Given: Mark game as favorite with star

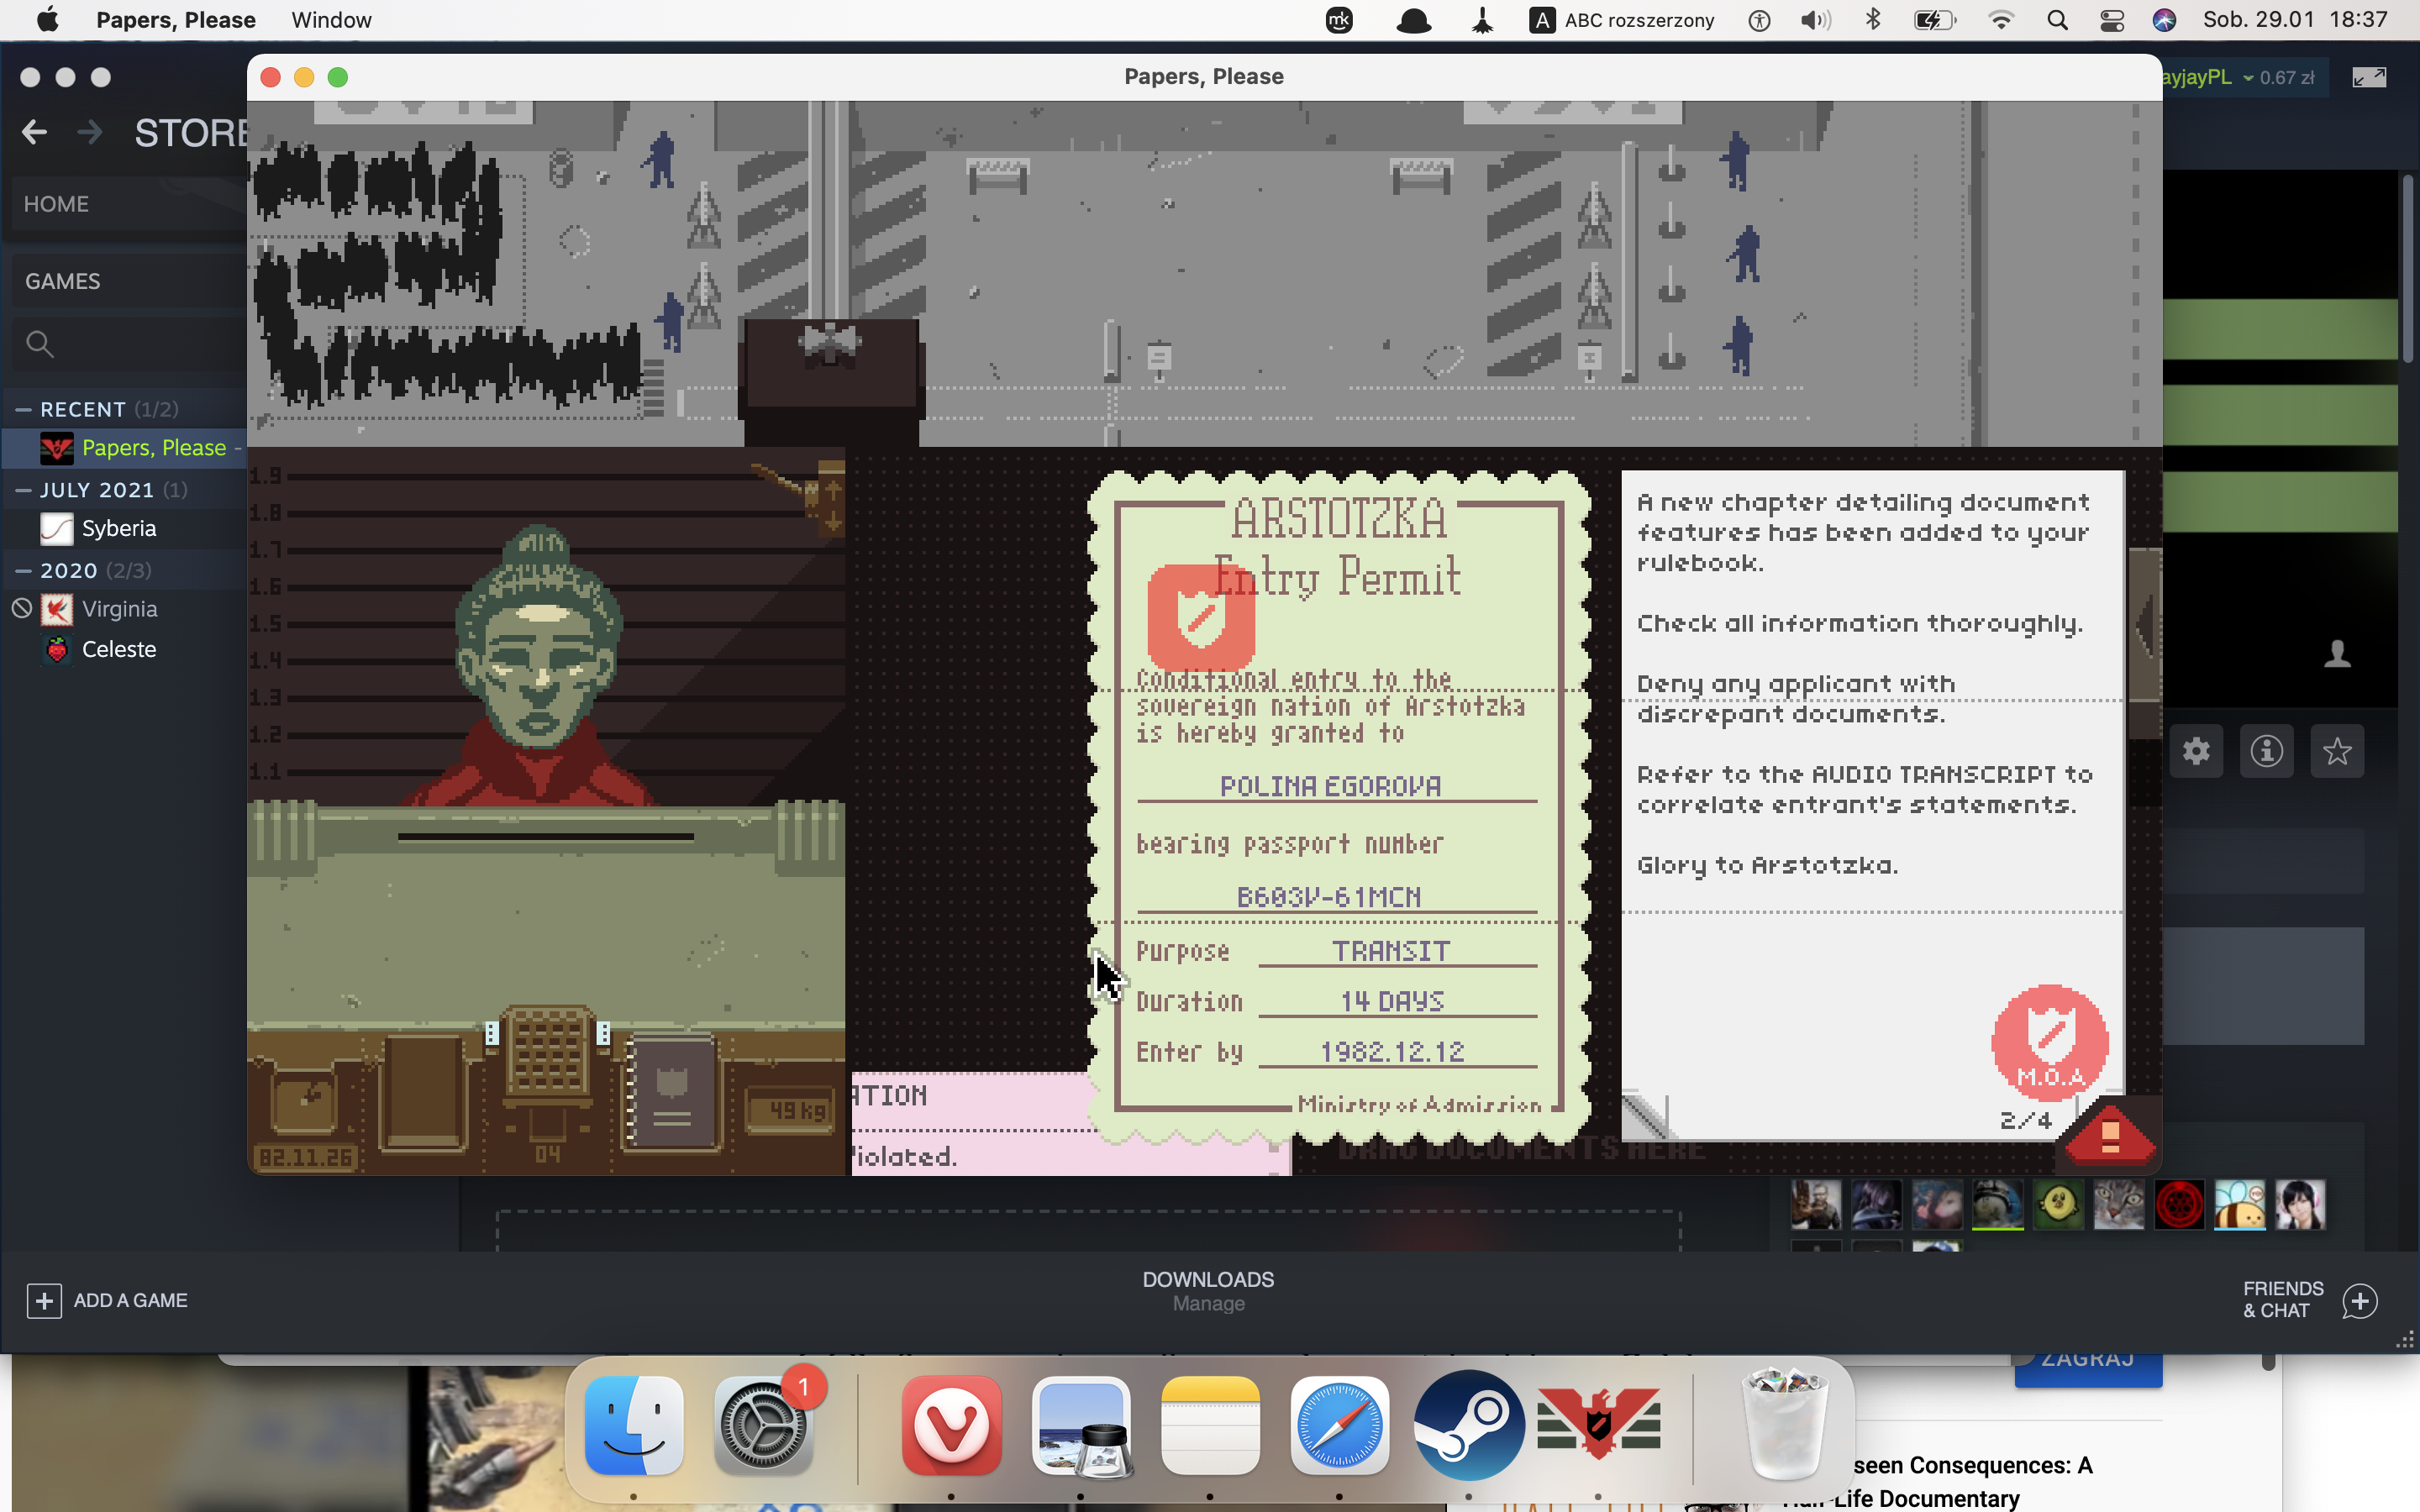Looking at the screenshot, I should pyautogui.click(x=2336, y=751).
